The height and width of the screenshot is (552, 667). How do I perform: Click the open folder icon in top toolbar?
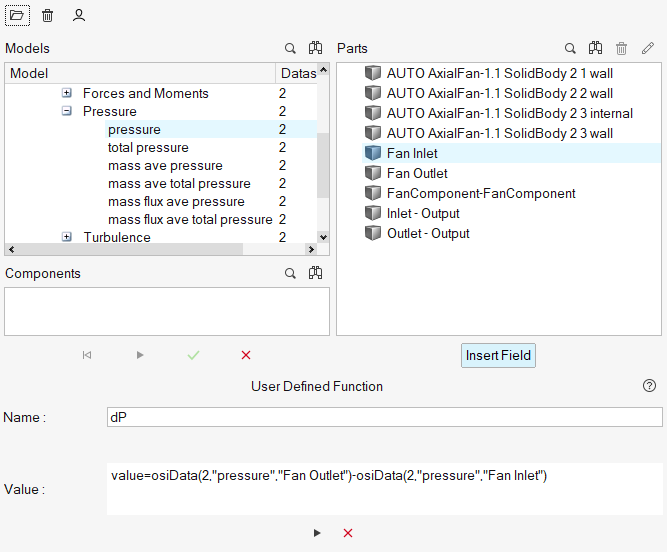pyautogui.click(x=18, y=15)
